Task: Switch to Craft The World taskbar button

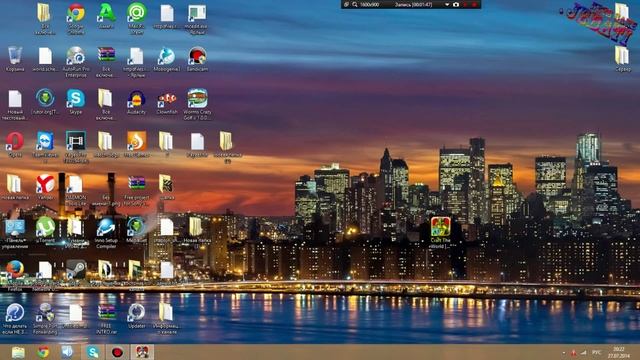Action: pos(142,352)
